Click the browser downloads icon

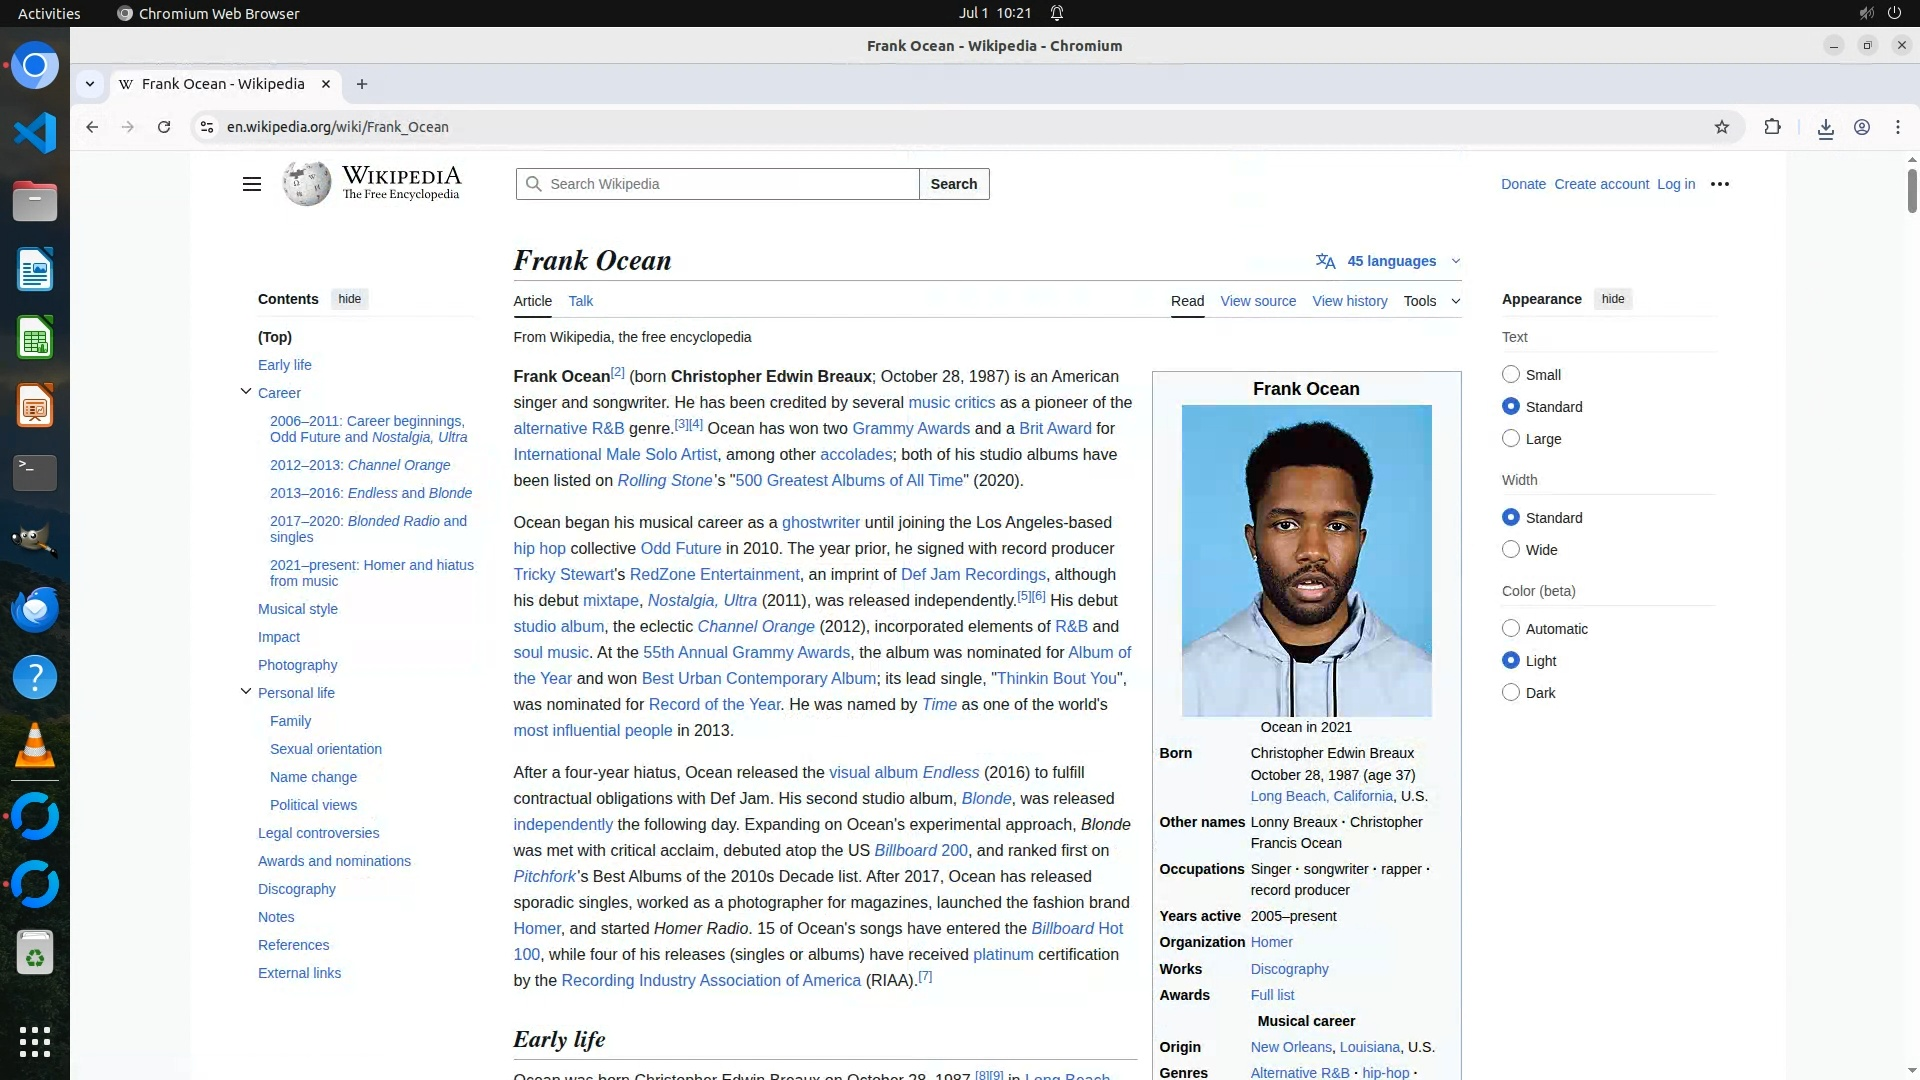click(1825, 127)
